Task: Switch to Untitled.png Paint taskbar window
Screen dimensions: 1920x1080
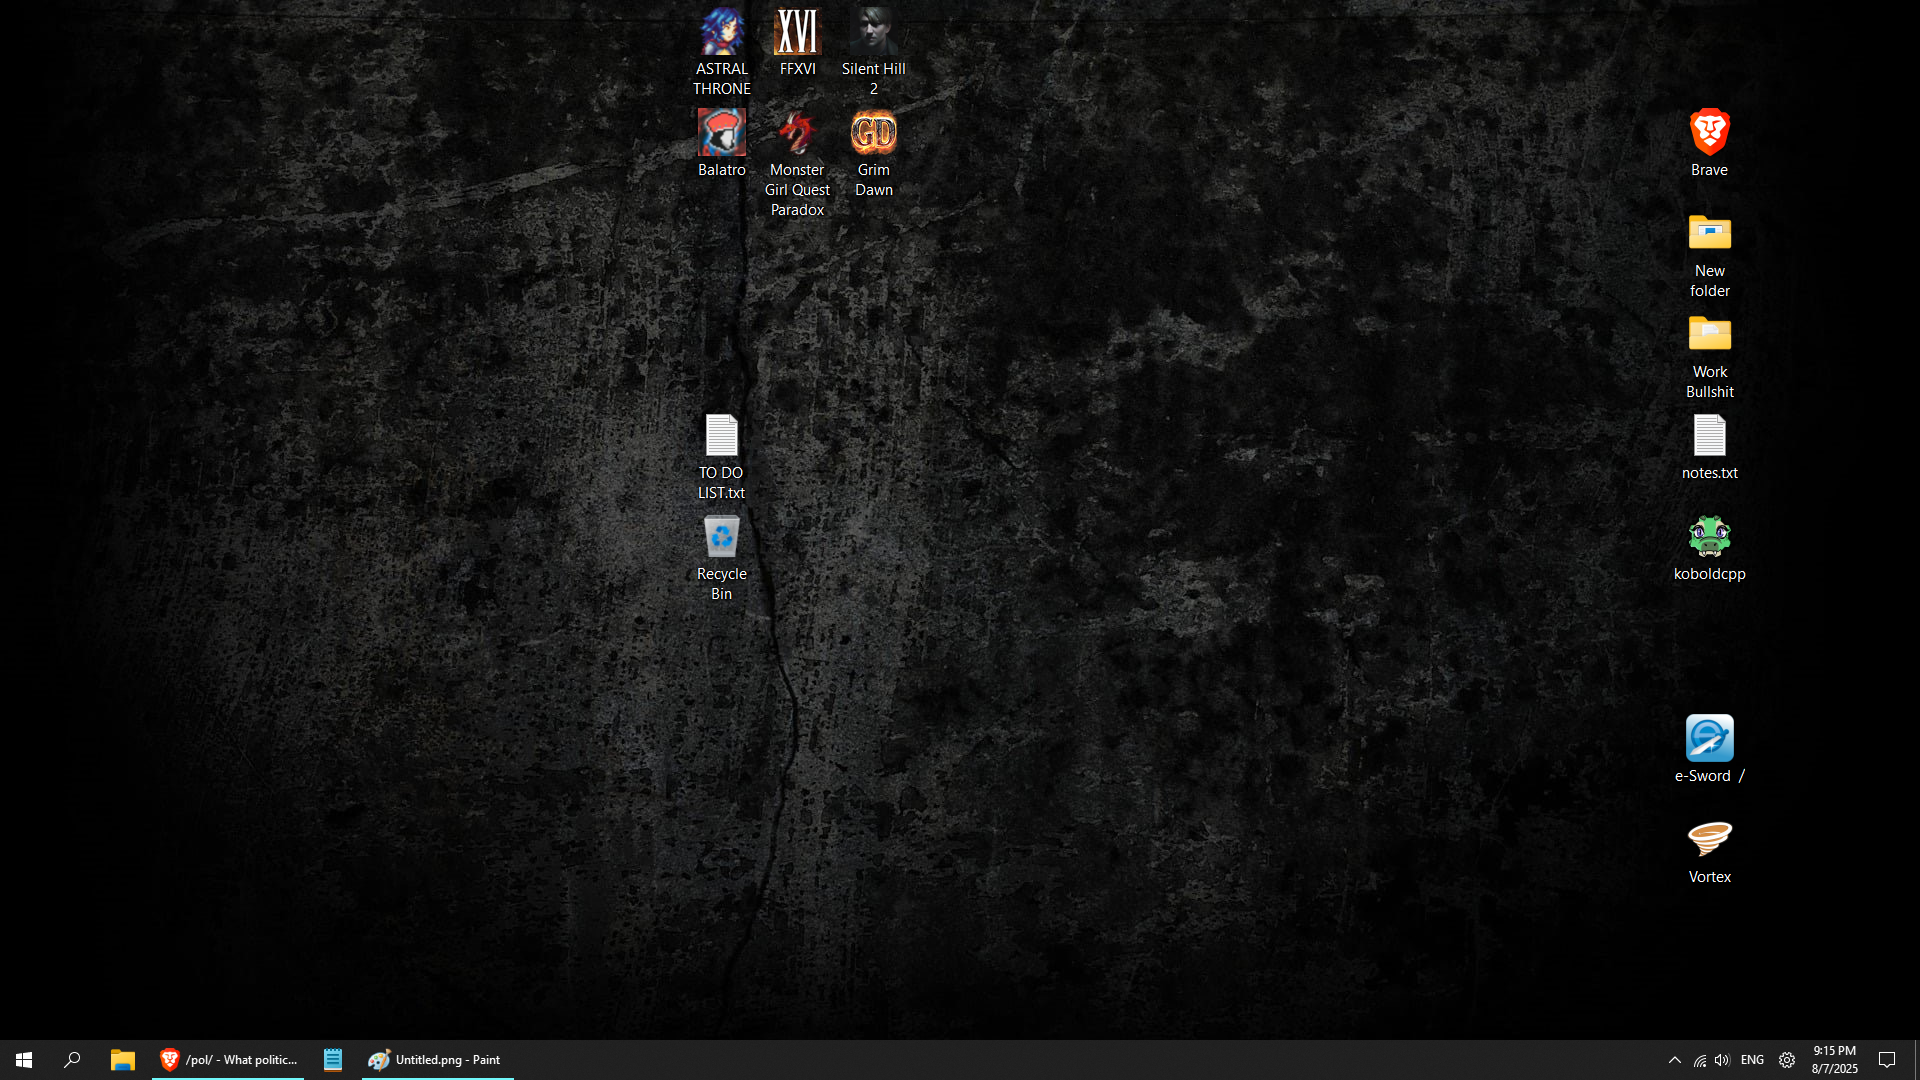Action: pos(438,1060)
